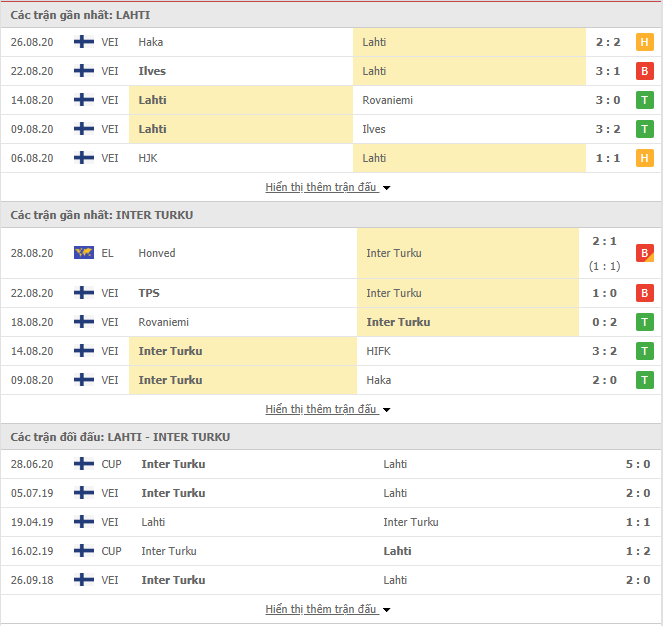The image size is (663, 626).
Task: Click team name TPS
Action: tap(149, 293)
